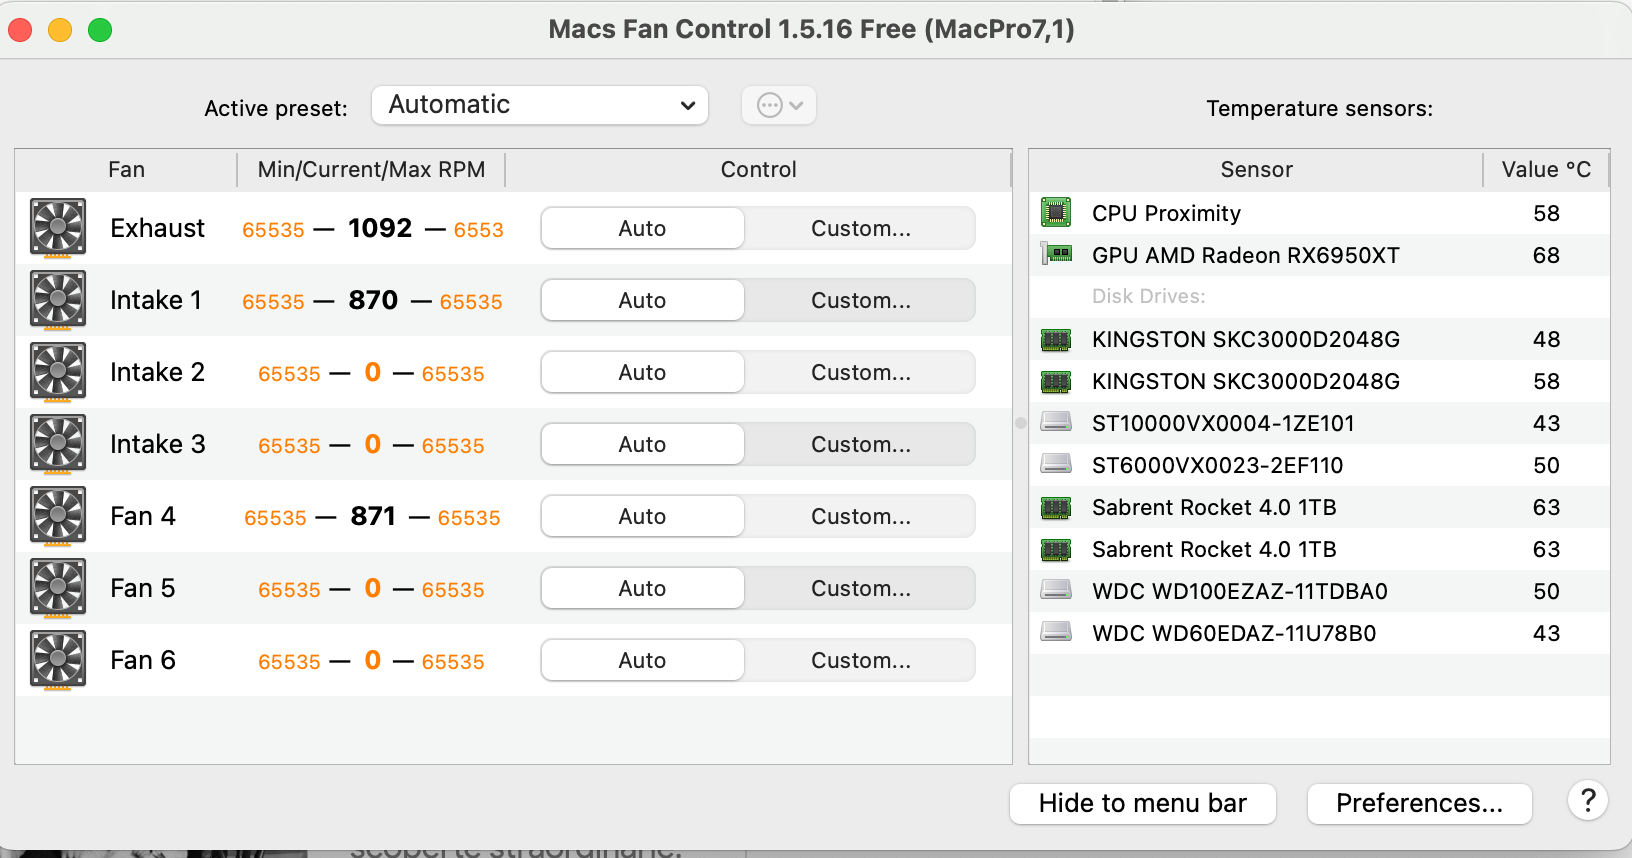
Task: Click the Sensor column header
Action: (1256, 170)
